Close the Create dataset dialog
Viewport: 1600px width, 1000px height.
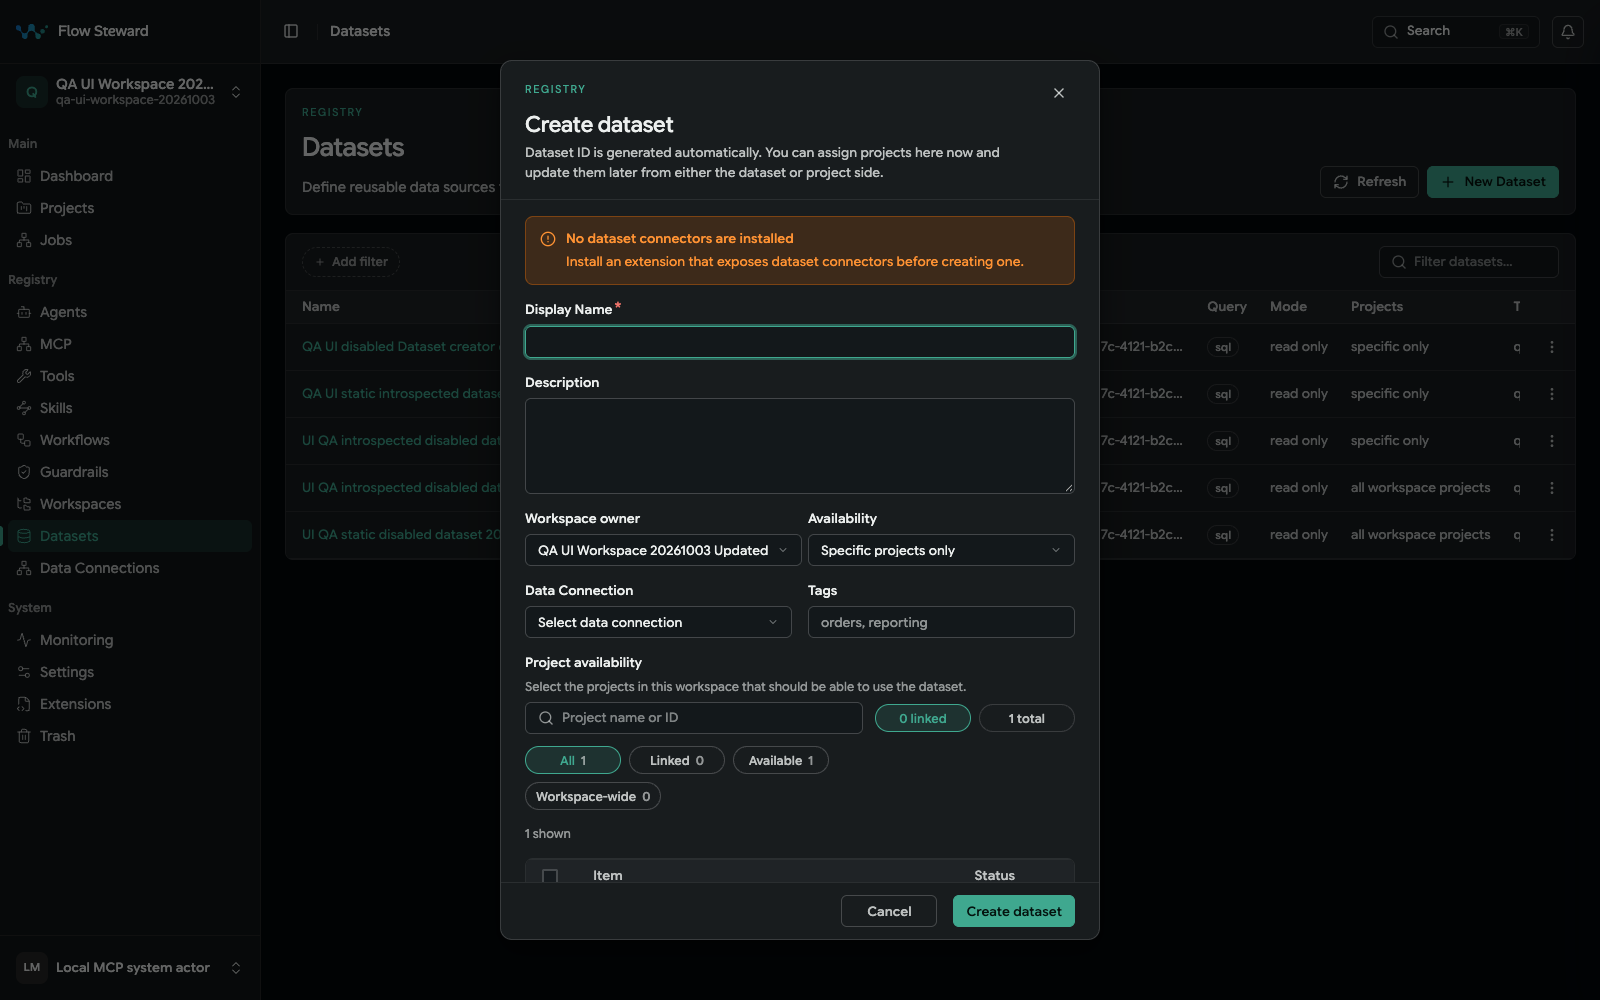pyautogui.click(x=1059, y=93)
